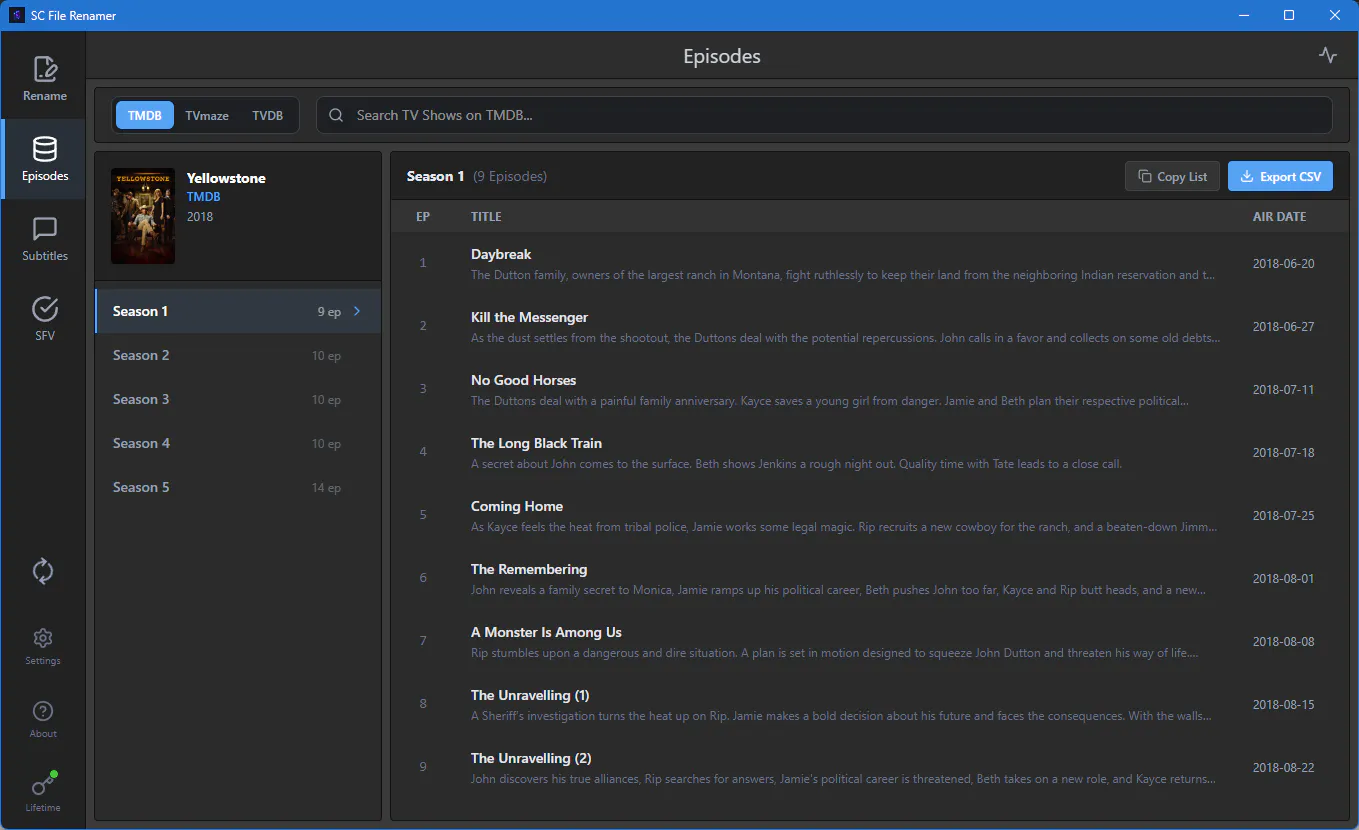The width and height of the screenshot is (1359, 830).
Task: Click the Yellowstone show title
Action: pyautogui.click(x=226, y=178)
